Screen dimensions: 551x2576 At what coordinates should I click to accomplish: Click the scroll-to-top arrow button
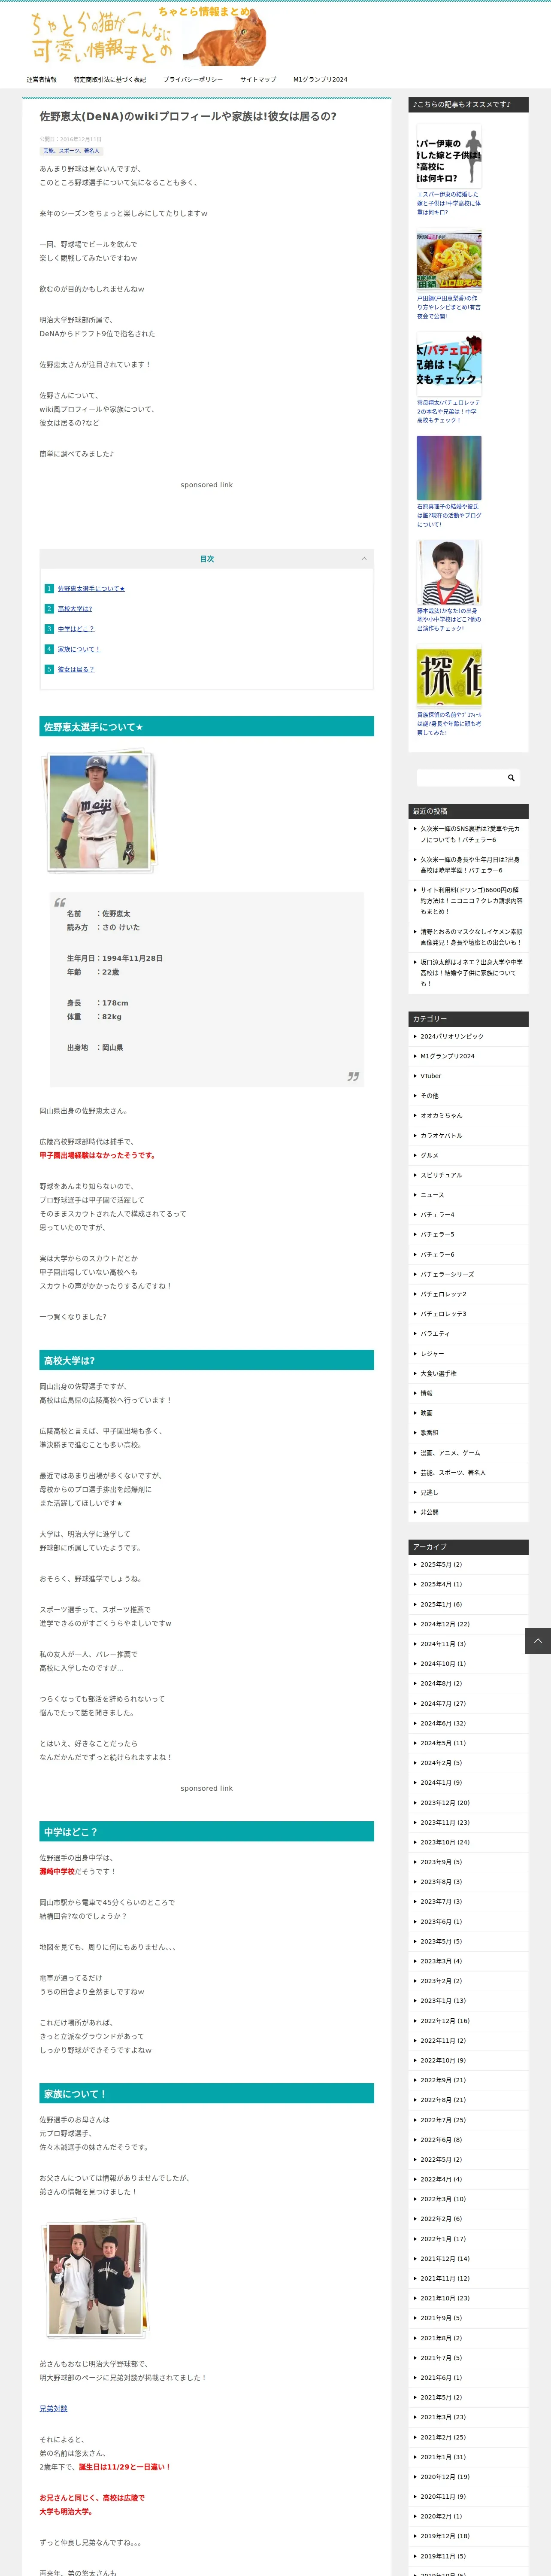[538, 1640]
